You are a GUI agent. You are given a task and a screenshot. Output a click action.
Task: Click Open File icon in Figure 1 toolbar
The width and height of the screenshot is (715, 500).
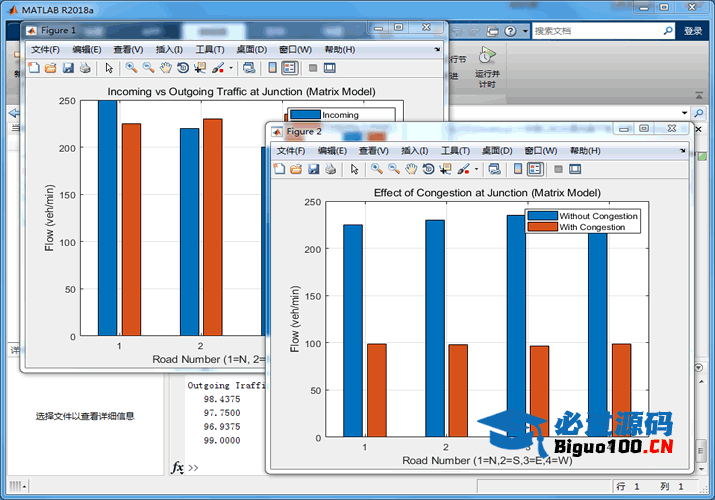(51, 68)
